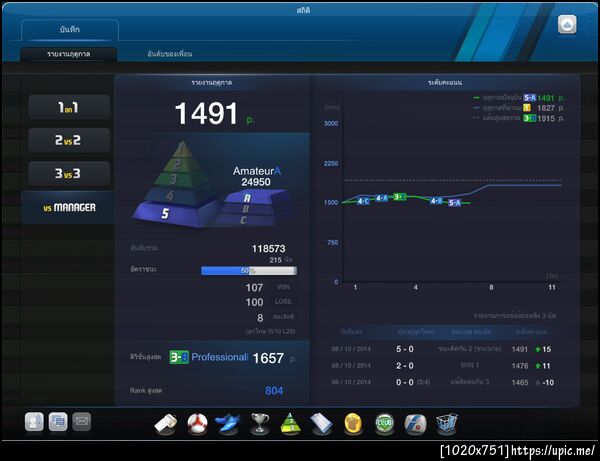Click the 50% win rate progress bar
This screenshot has height=461, width=600.
click(x=249, y=271)
